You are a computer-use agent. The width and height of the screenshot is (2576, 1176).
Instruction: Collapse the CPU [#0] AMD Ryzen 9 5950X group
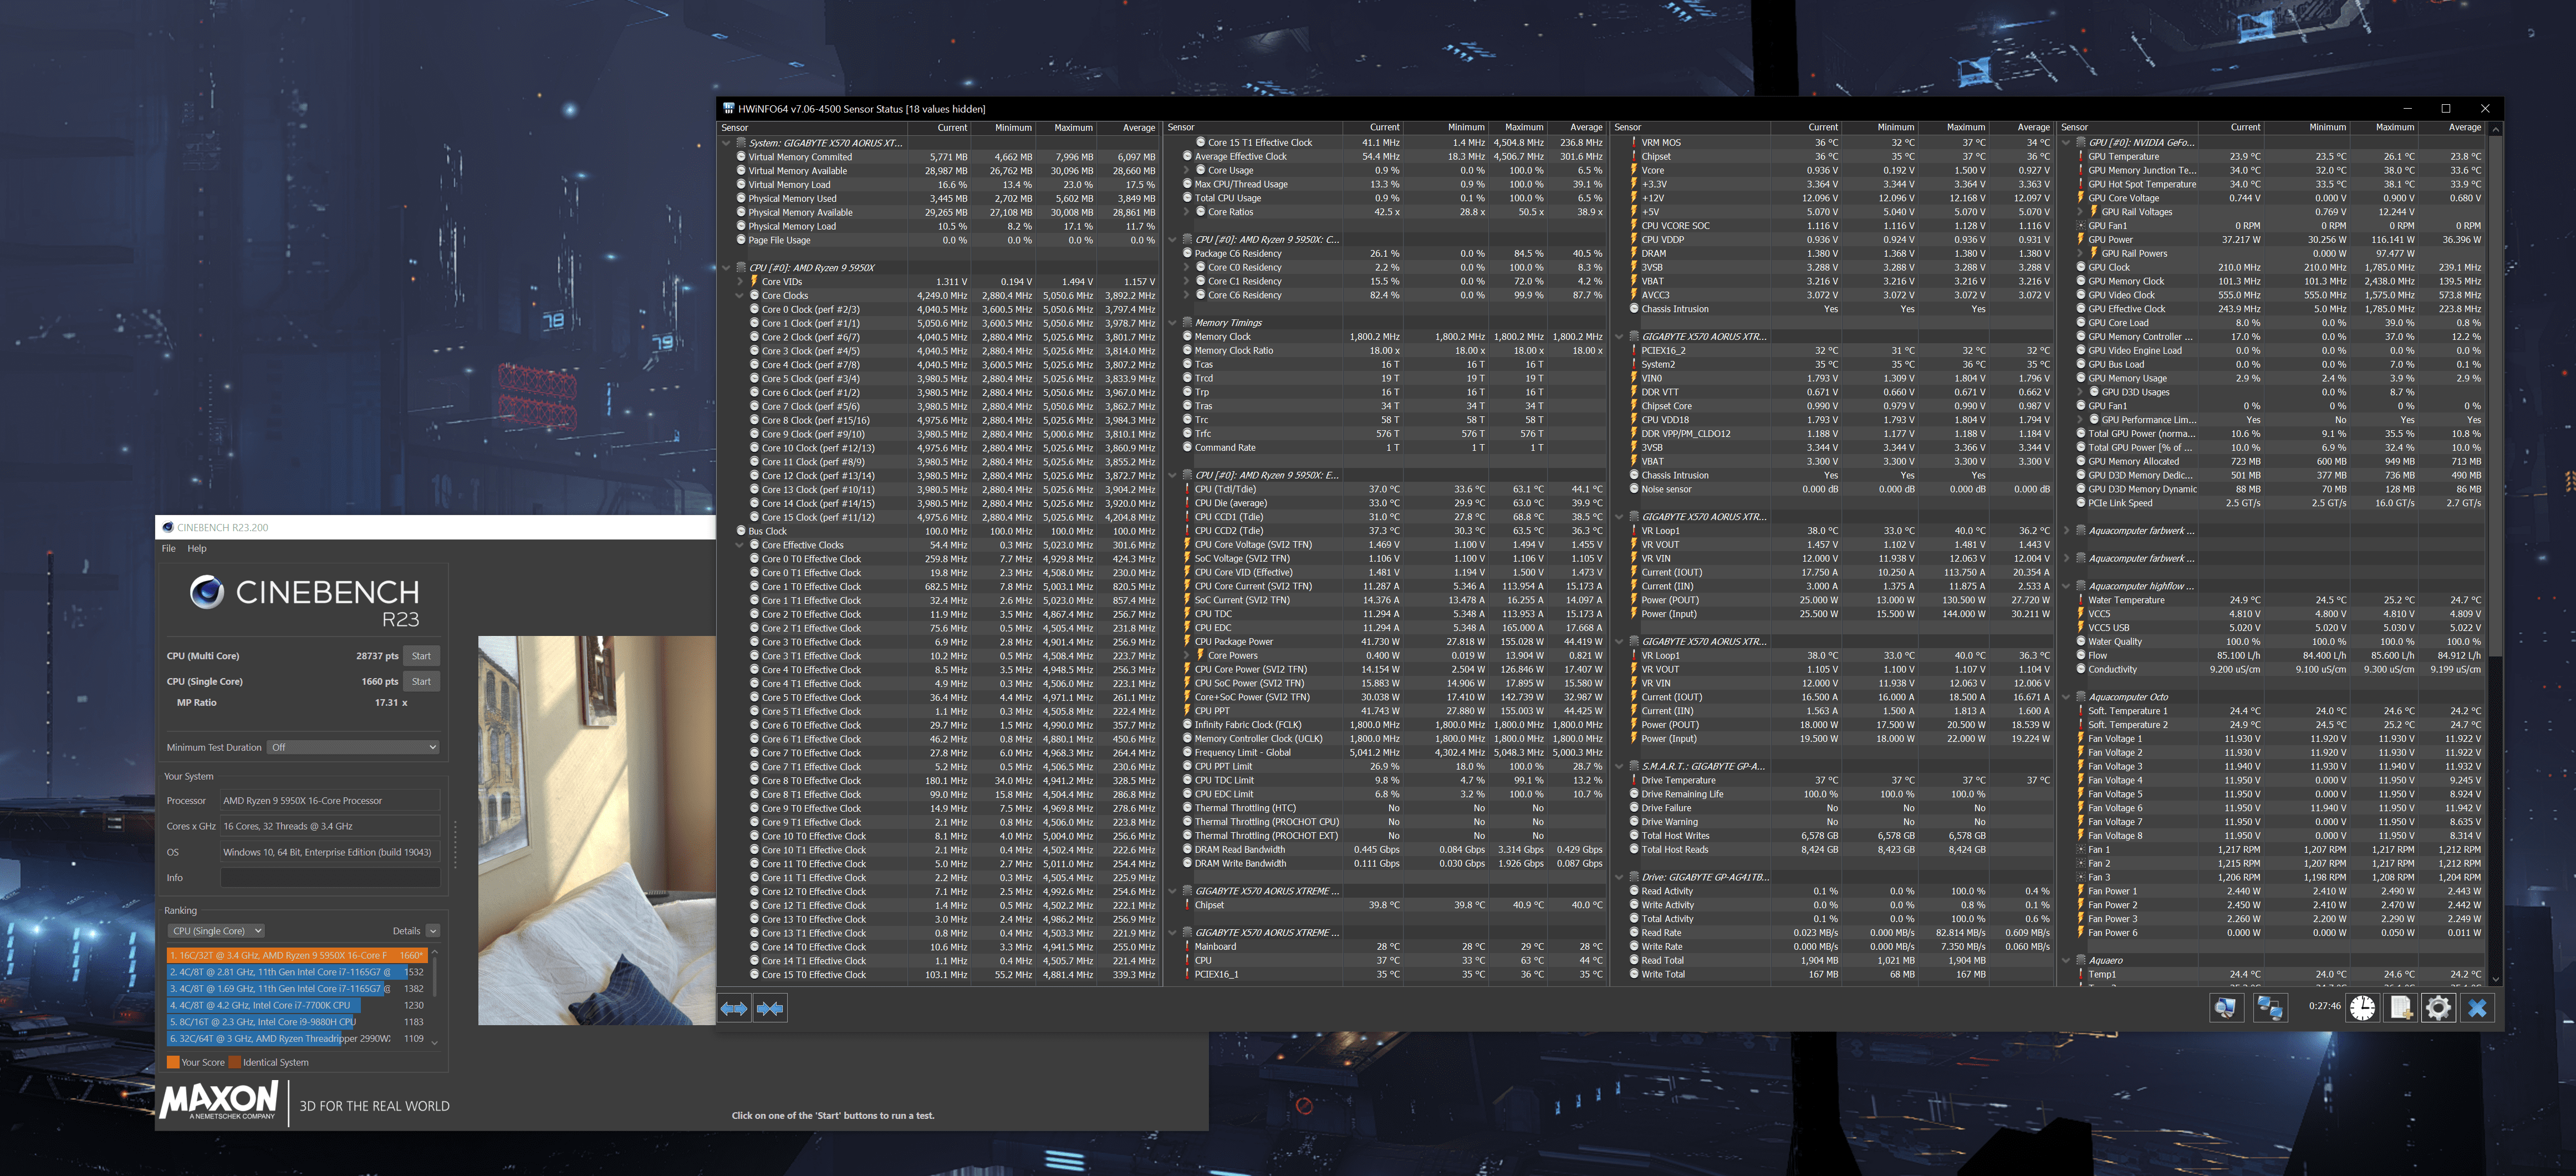pos(727,267)
